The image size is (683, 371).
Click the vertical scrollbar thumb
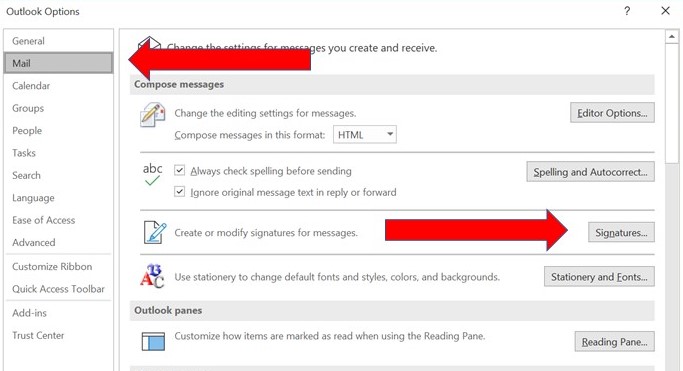(x=671, y=104)
